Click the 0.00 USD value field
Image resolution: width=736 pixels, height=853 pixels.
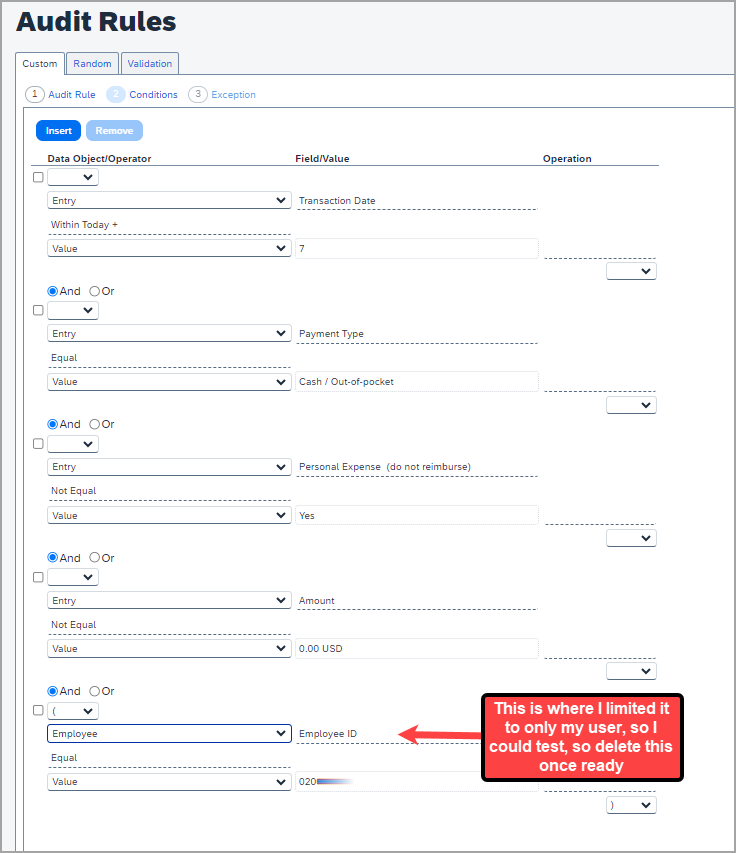pos(417,648)
